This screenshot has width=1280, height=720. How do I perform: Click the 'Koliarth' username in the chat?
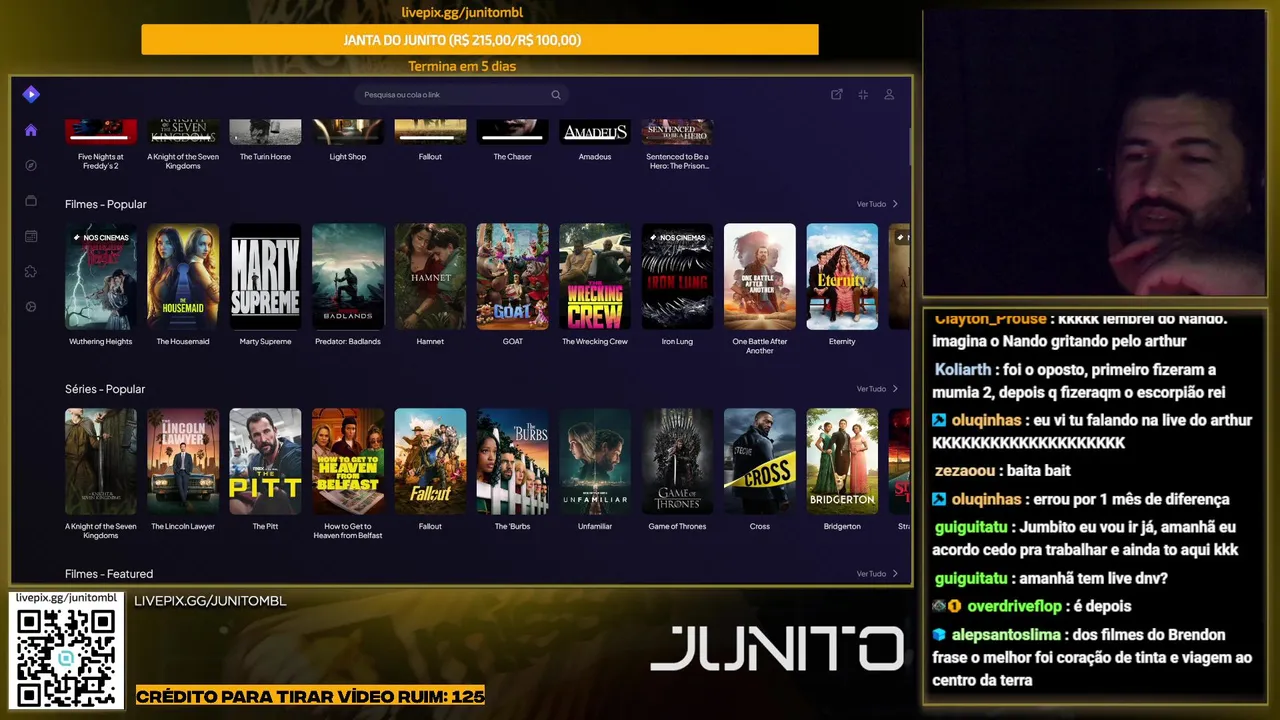[963, 369]
